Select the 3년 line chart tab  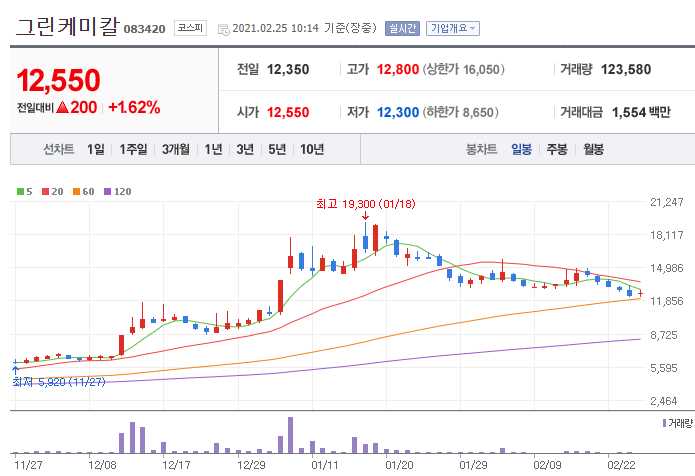click(245, 149)
